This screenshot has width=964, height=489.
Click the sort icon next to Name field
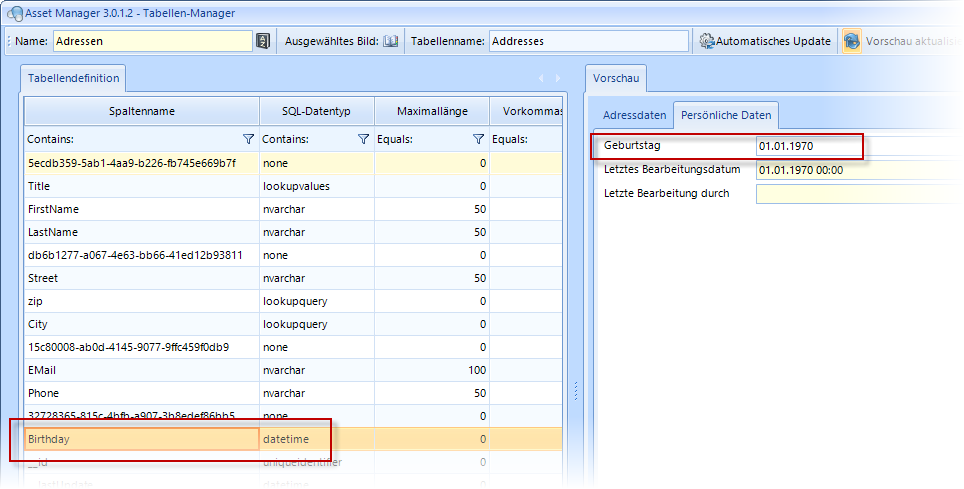click(x=263, y=41)
